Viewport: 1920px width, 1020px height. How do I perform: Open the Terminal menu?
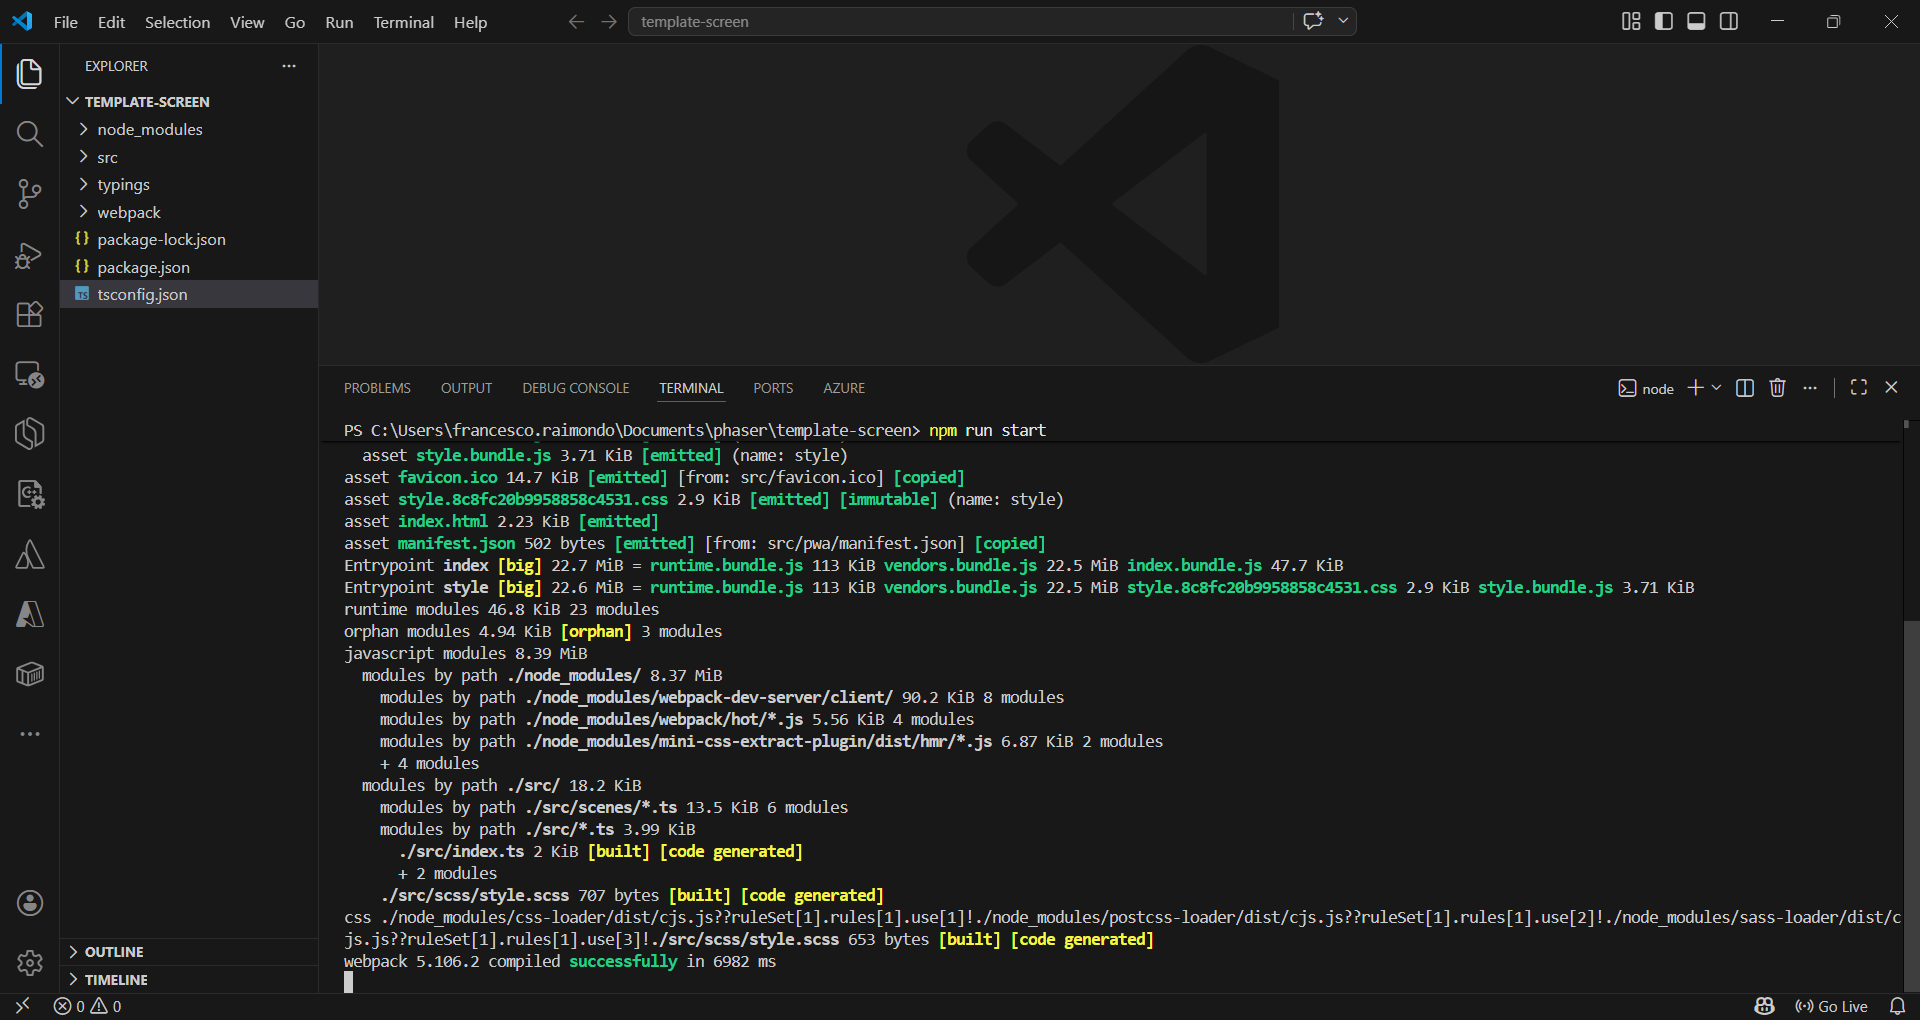tap(404, 22)
